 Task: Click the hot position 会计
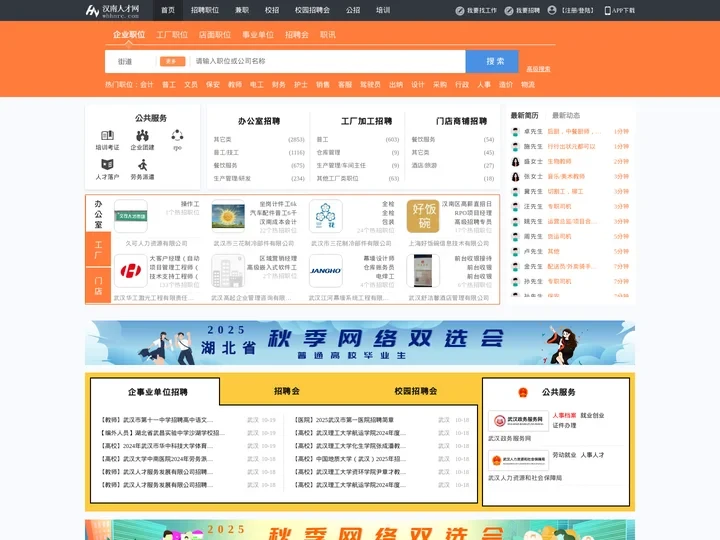146,84
